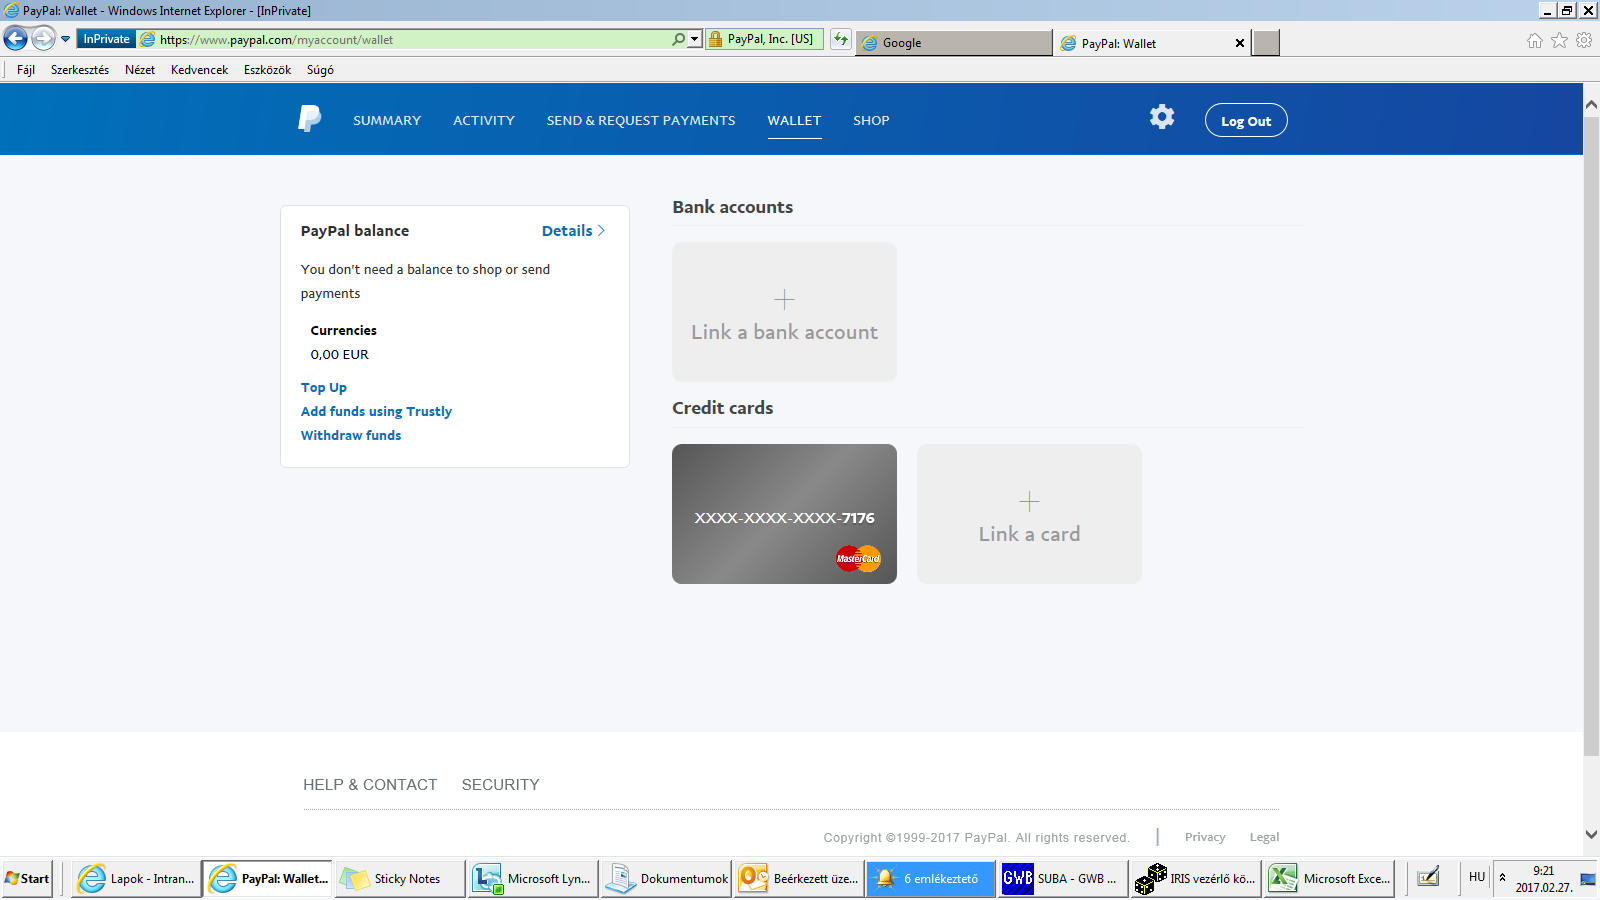1600x900 pixels.
Task: Click the Top Up link
Action: point(324,388)
